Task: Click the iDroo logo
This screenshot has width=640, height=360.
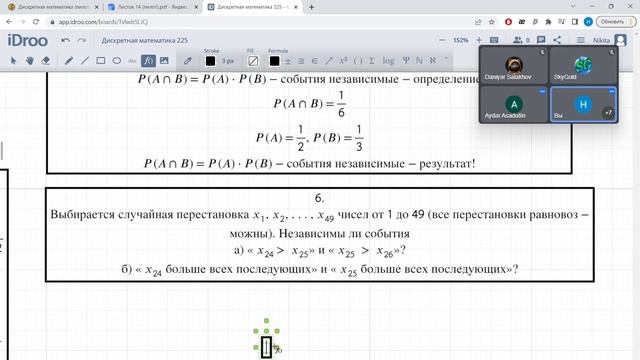Action: coord(27,40)
